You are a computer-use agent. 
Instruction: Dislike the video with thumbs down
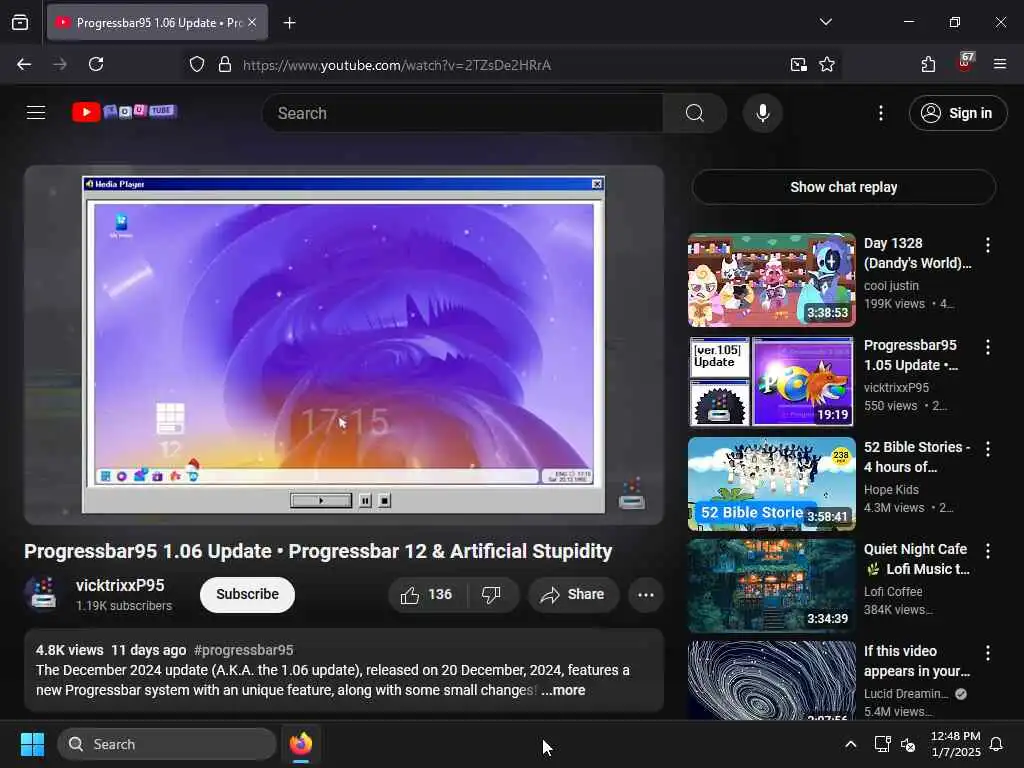click(x=492, y=594)
